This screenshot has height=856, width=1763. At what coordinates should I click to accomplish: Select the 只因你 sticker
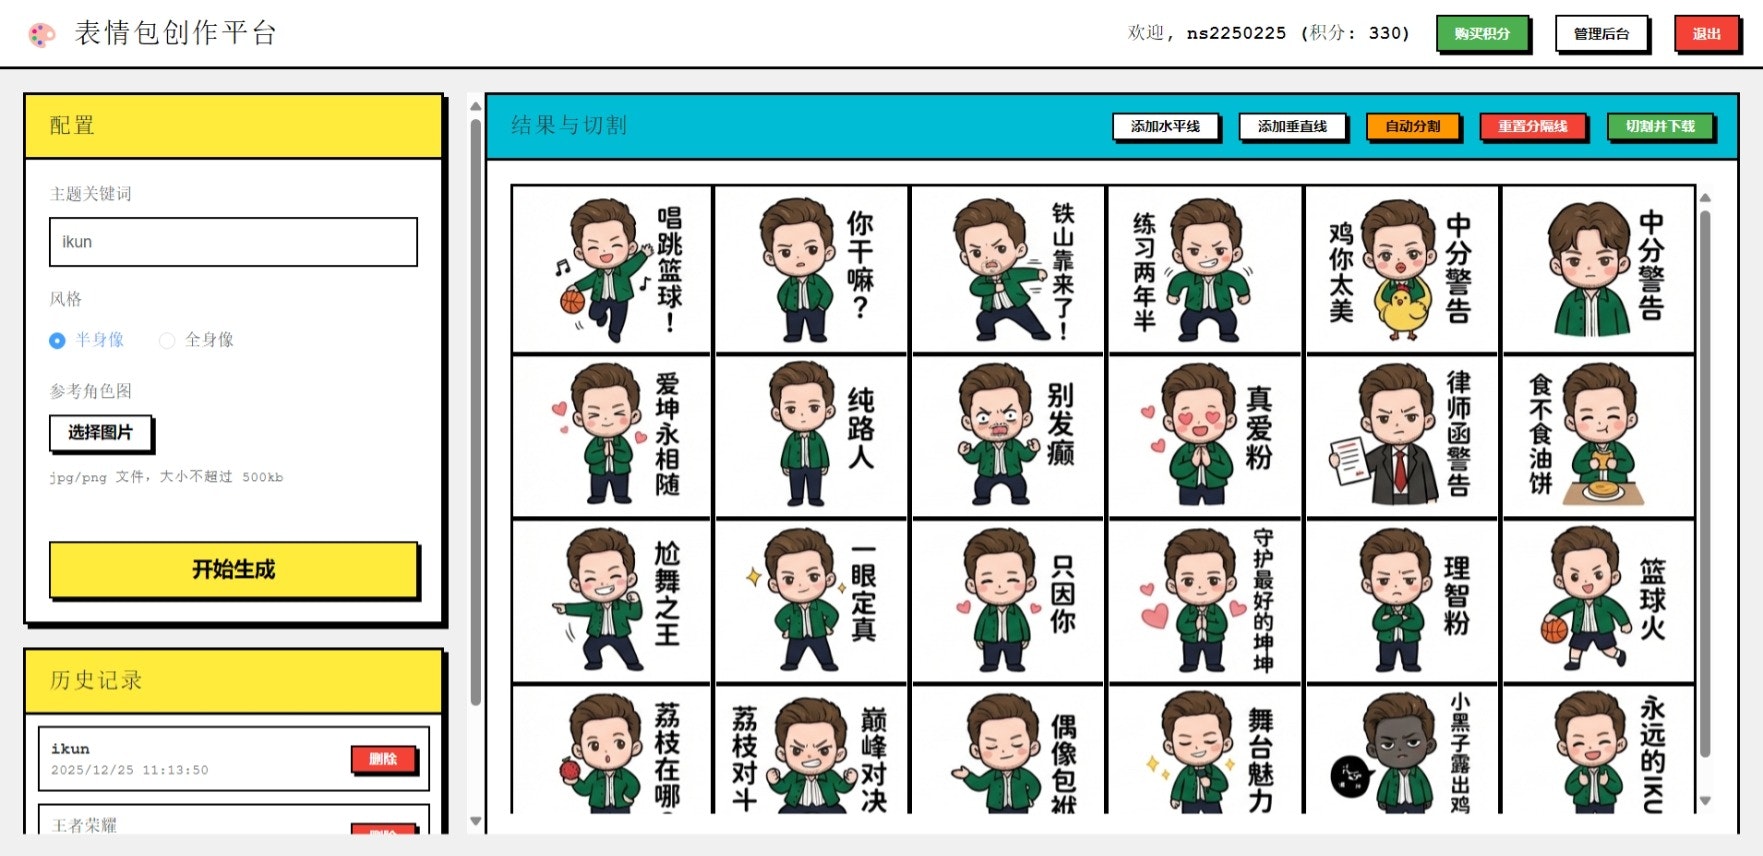point(1008,601)
